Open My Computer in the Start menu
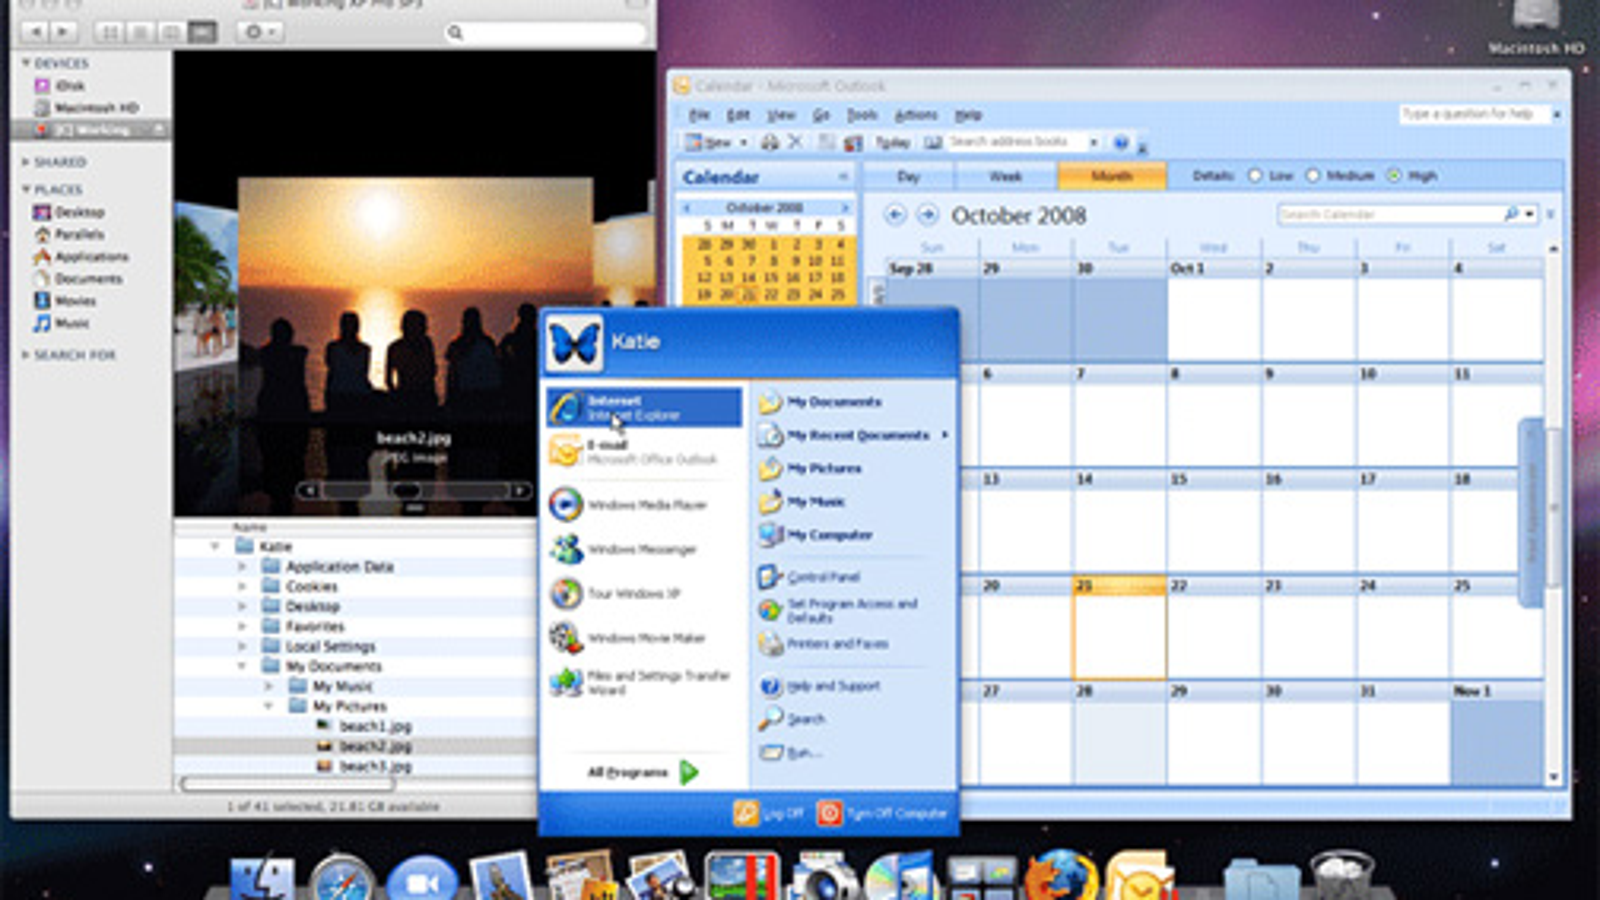The width and height of the screenshot is (1600, 900). click(x=815, y=535)
